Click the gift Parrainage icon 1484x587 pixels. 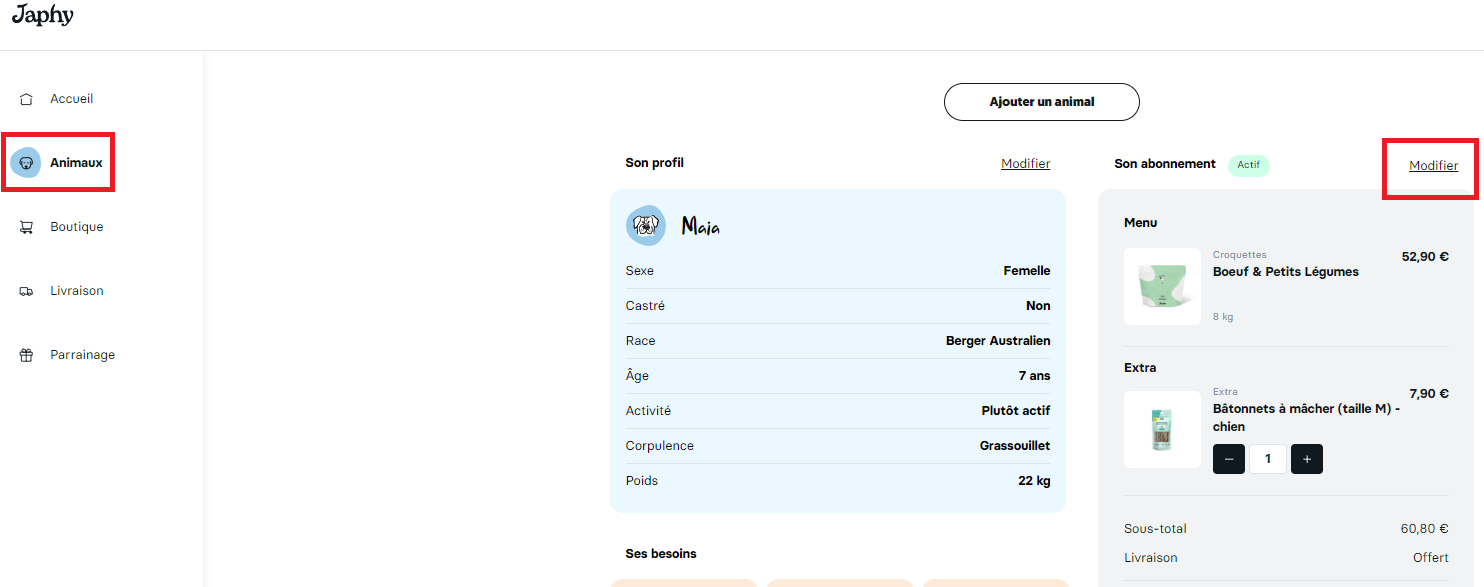pyautogui.click(x=26, y=355)
